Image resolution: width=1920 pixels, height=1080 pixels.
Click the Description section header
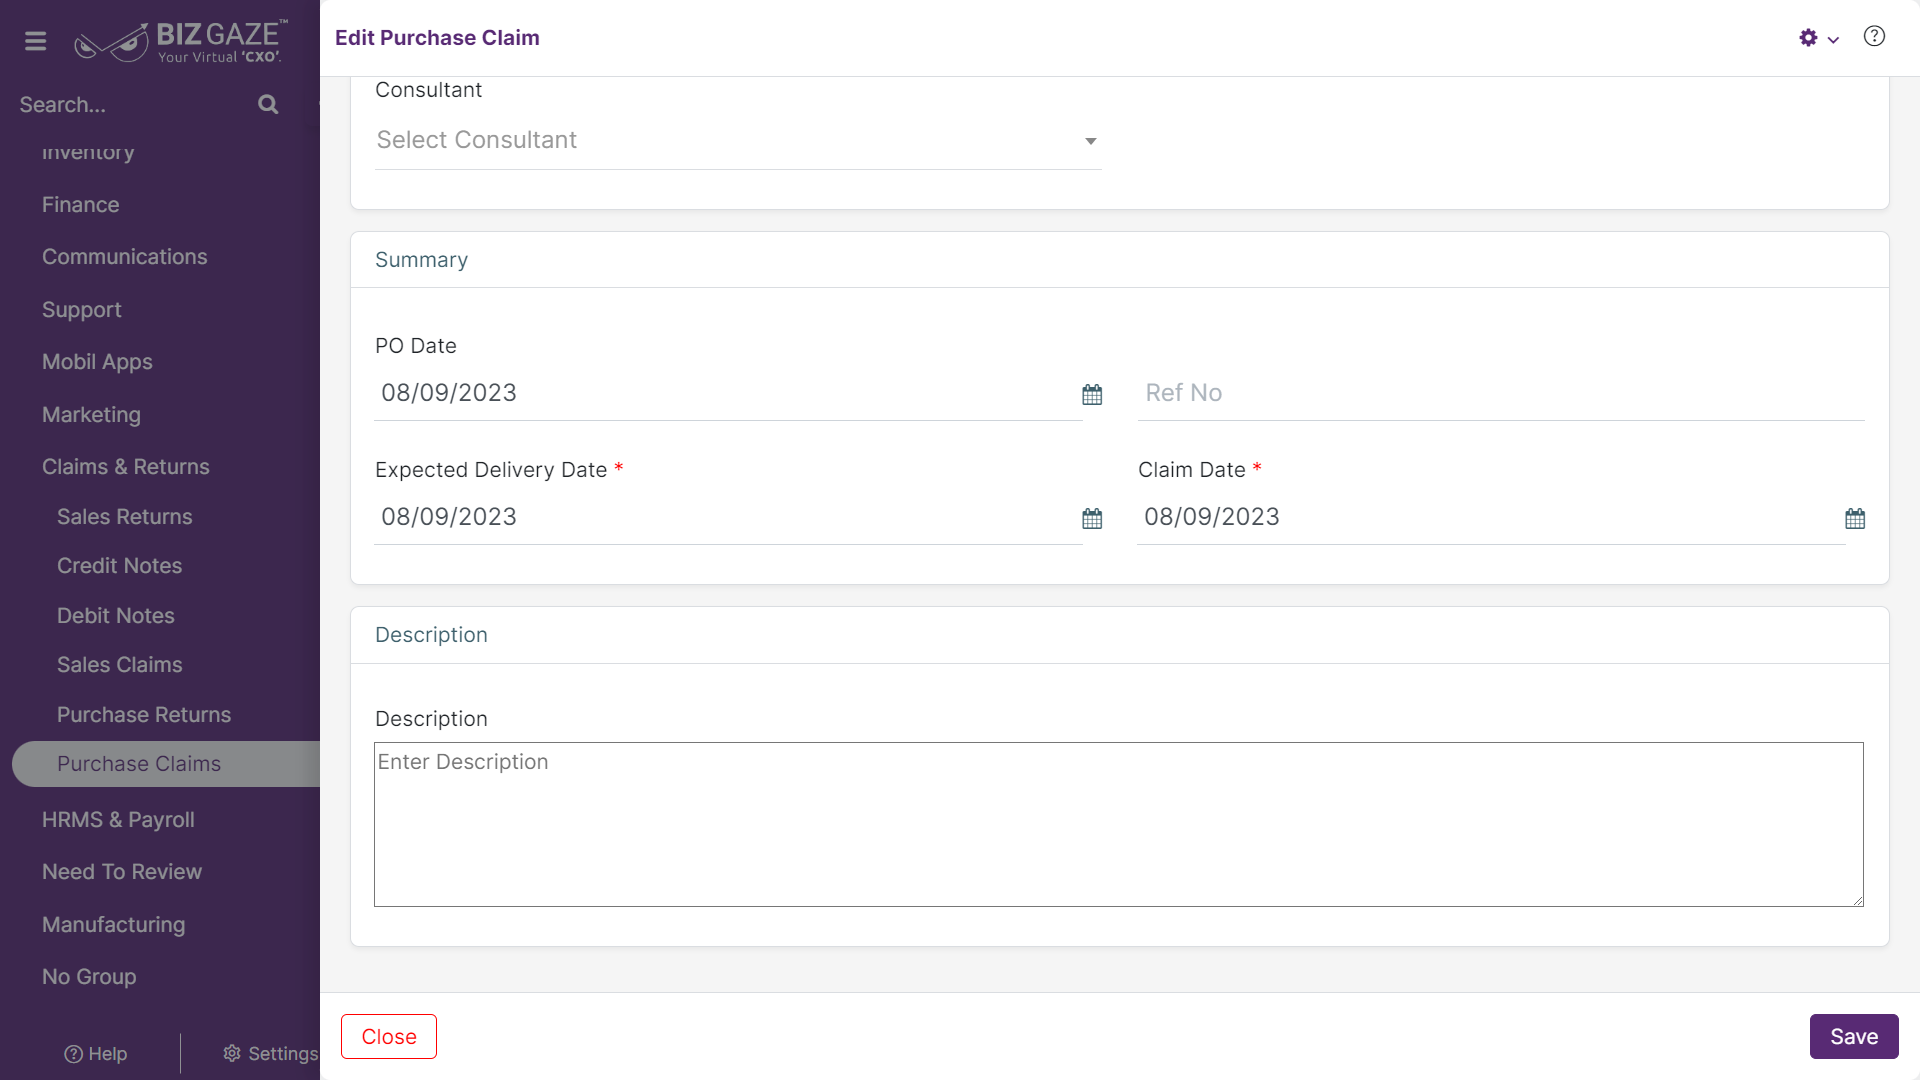(431, 635)
